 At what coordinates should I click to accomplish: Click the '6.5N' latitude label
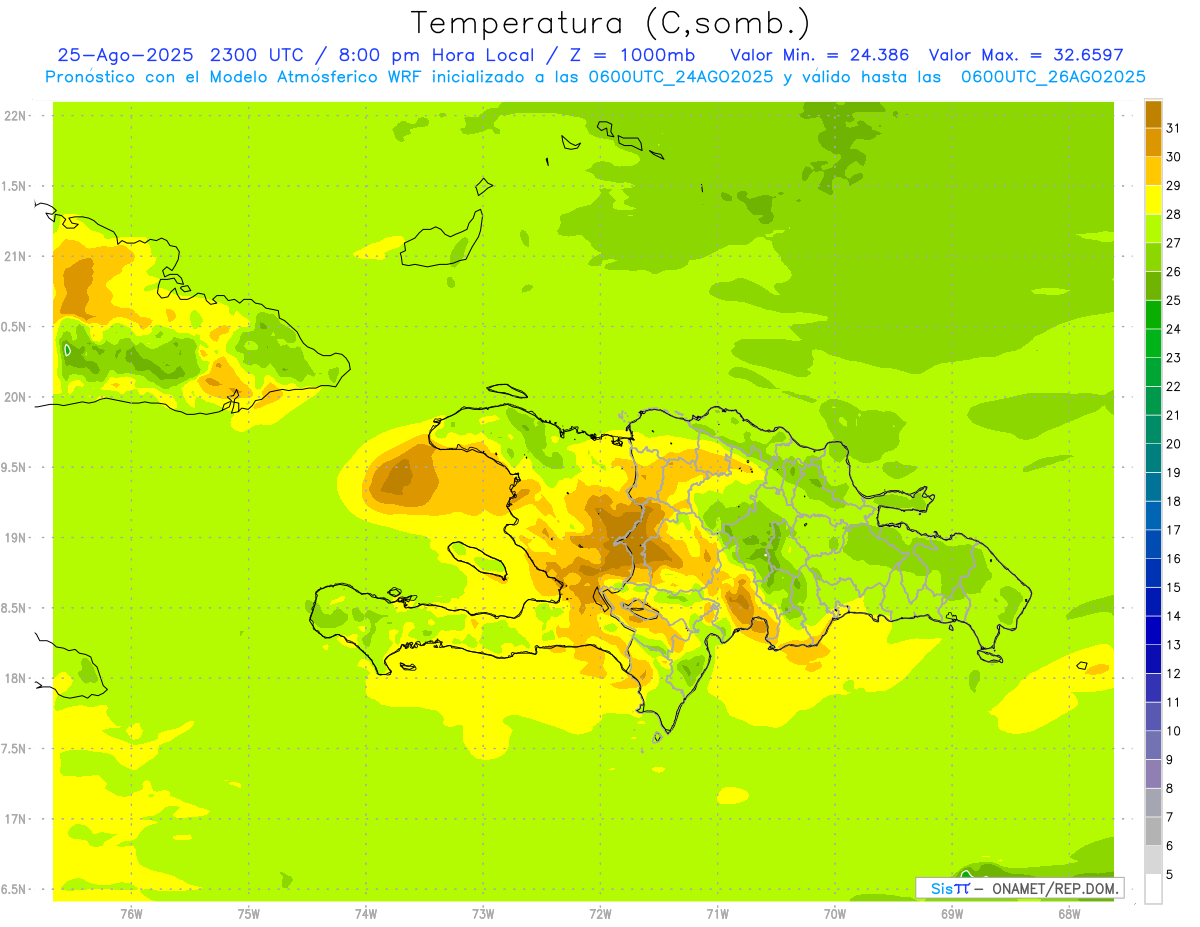(15, 889)
